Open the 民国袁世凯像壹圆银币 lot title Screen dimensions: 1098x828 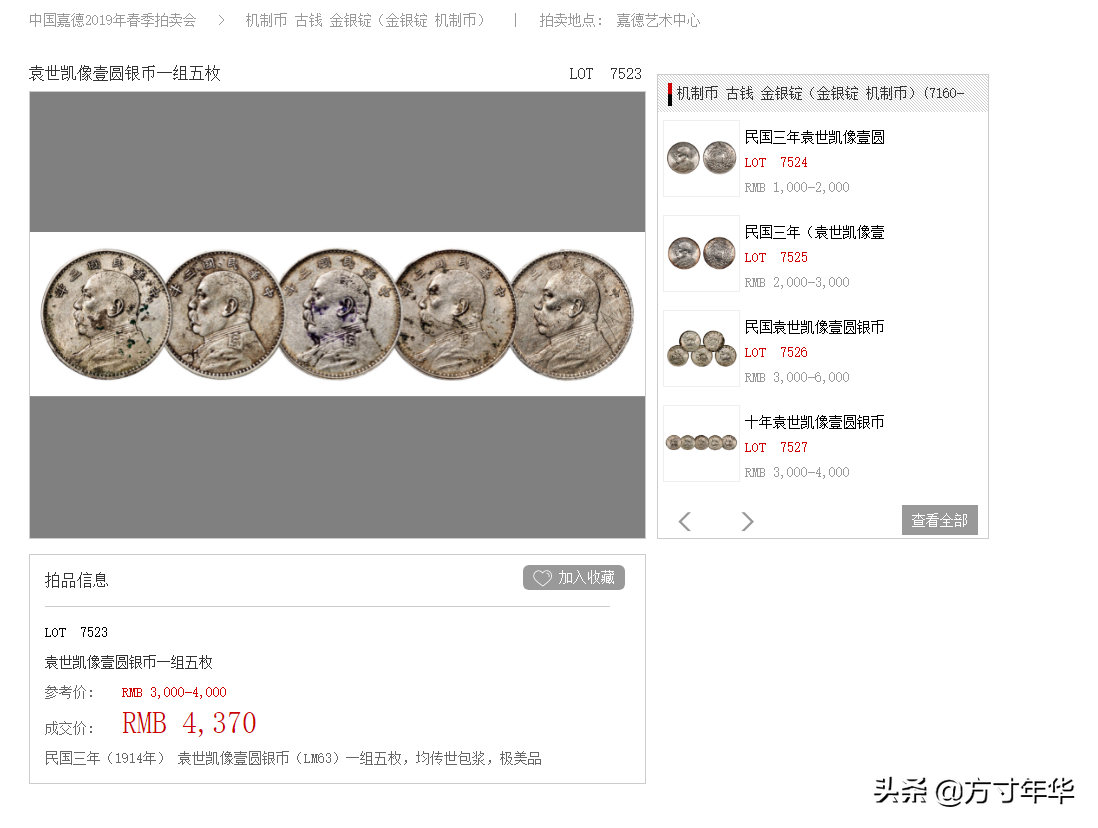coord(814,327)
